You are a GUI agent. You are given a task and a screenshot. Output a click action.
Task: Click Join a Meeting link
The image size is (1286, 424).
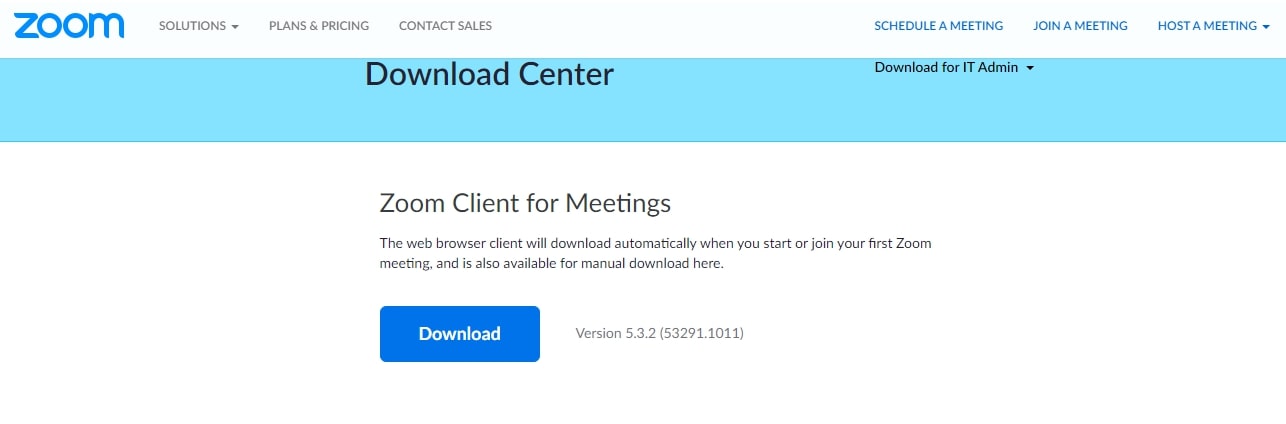pyautogui.click(x=1080, y=26)
